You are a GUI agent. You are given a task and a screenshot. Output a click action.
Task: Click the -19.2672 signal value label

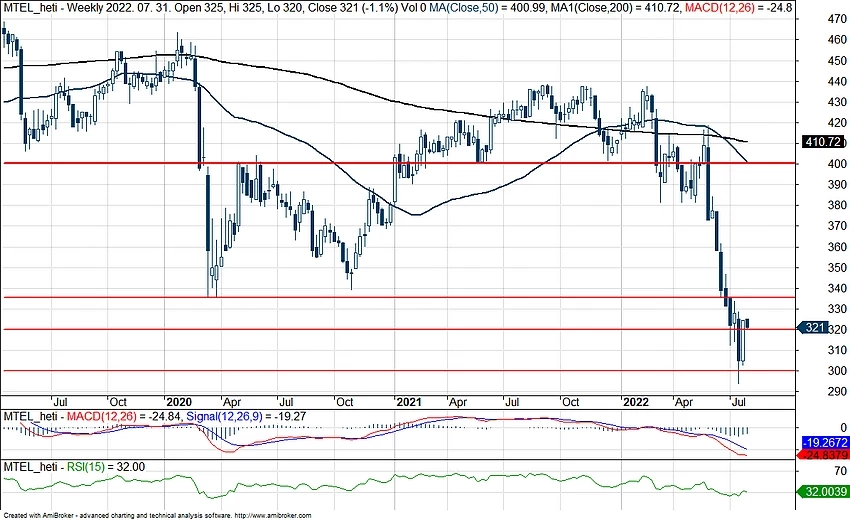click(x=825, y=442)
